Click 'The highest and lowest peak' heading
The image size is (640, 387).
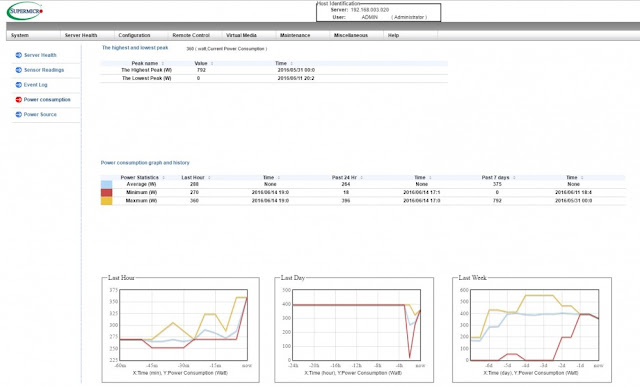tap(135, 48)
